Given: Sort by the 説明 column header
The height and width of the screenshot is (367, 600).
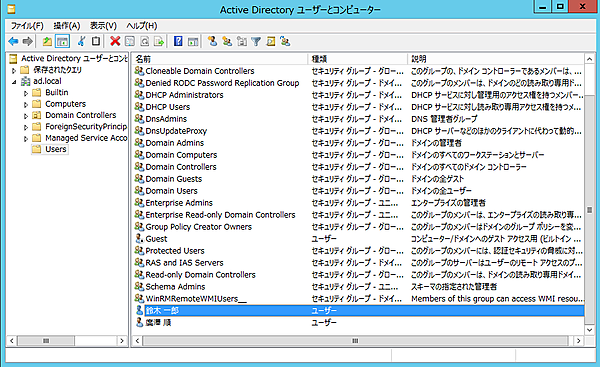Looking at the screenshot, I should coord(496,59).
